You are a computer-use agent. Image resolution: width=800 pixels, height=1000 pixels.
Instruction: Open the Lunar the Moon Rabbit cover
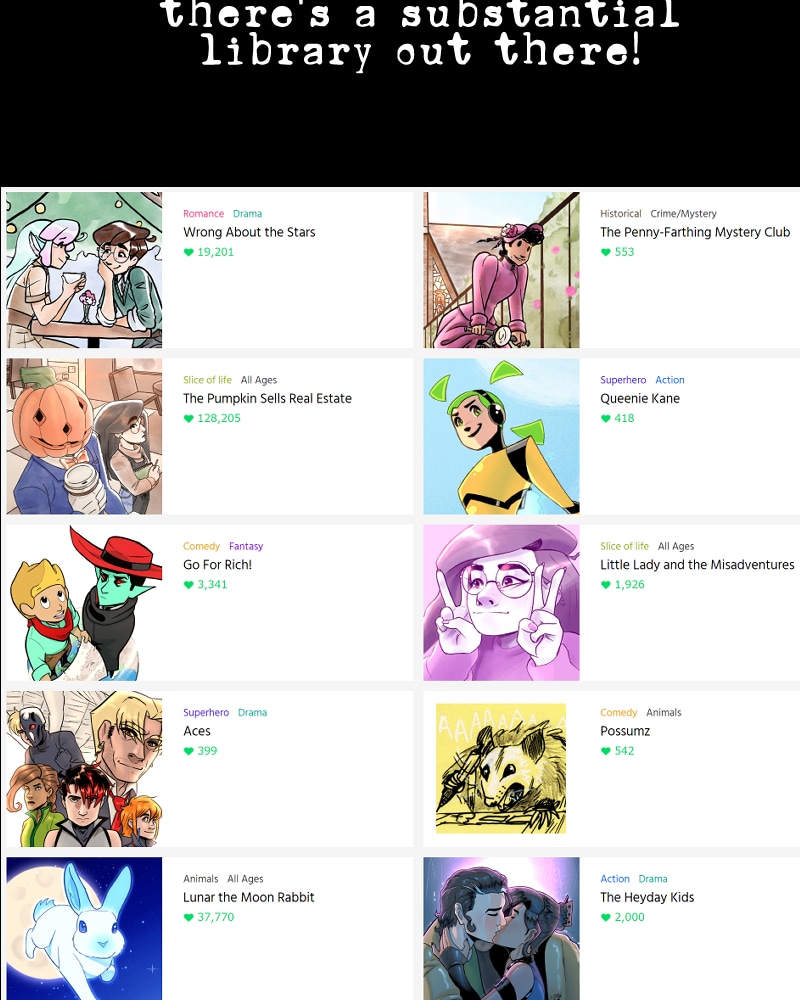click(84, 929)
